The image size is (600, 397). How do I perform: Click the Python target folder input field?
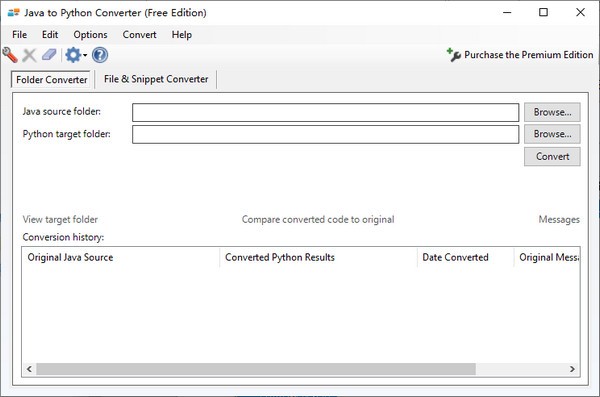[x=326, y=134]
